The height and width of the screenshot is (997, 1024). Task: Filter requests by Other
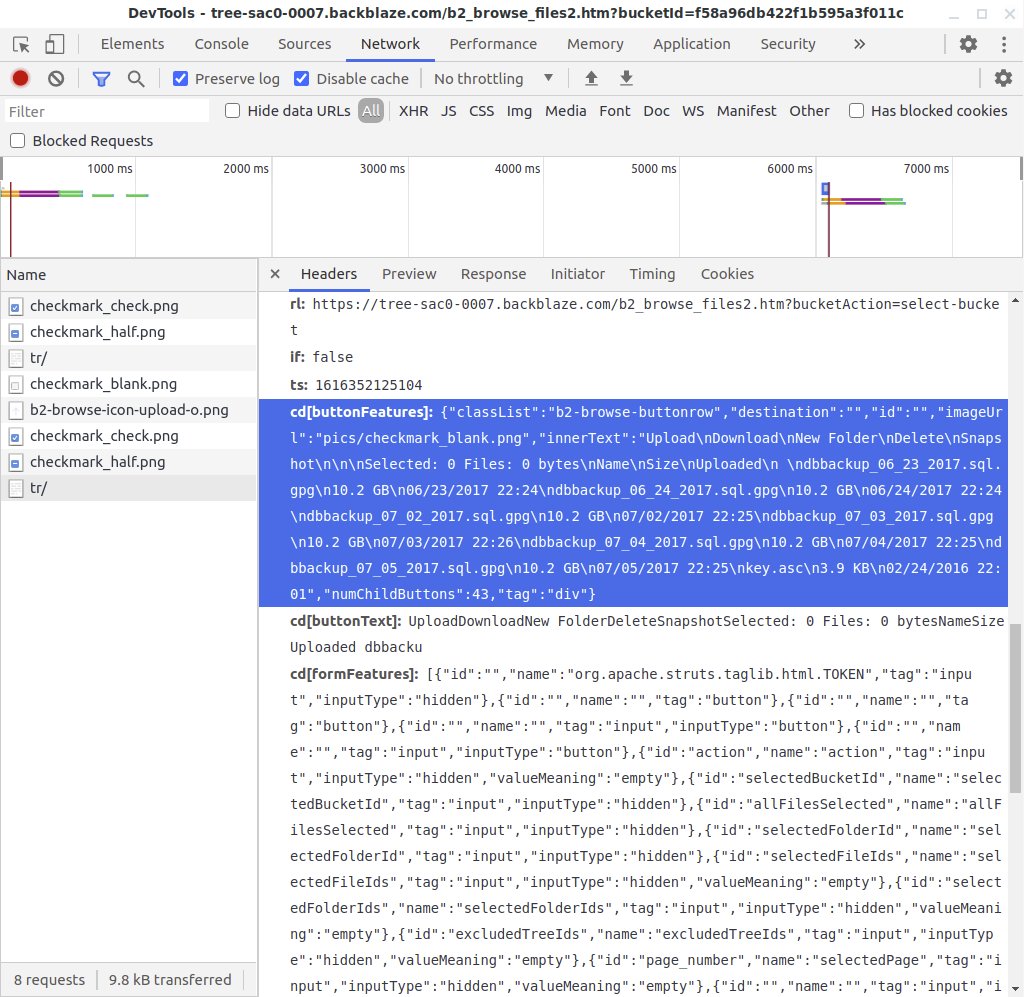point(809,111)
